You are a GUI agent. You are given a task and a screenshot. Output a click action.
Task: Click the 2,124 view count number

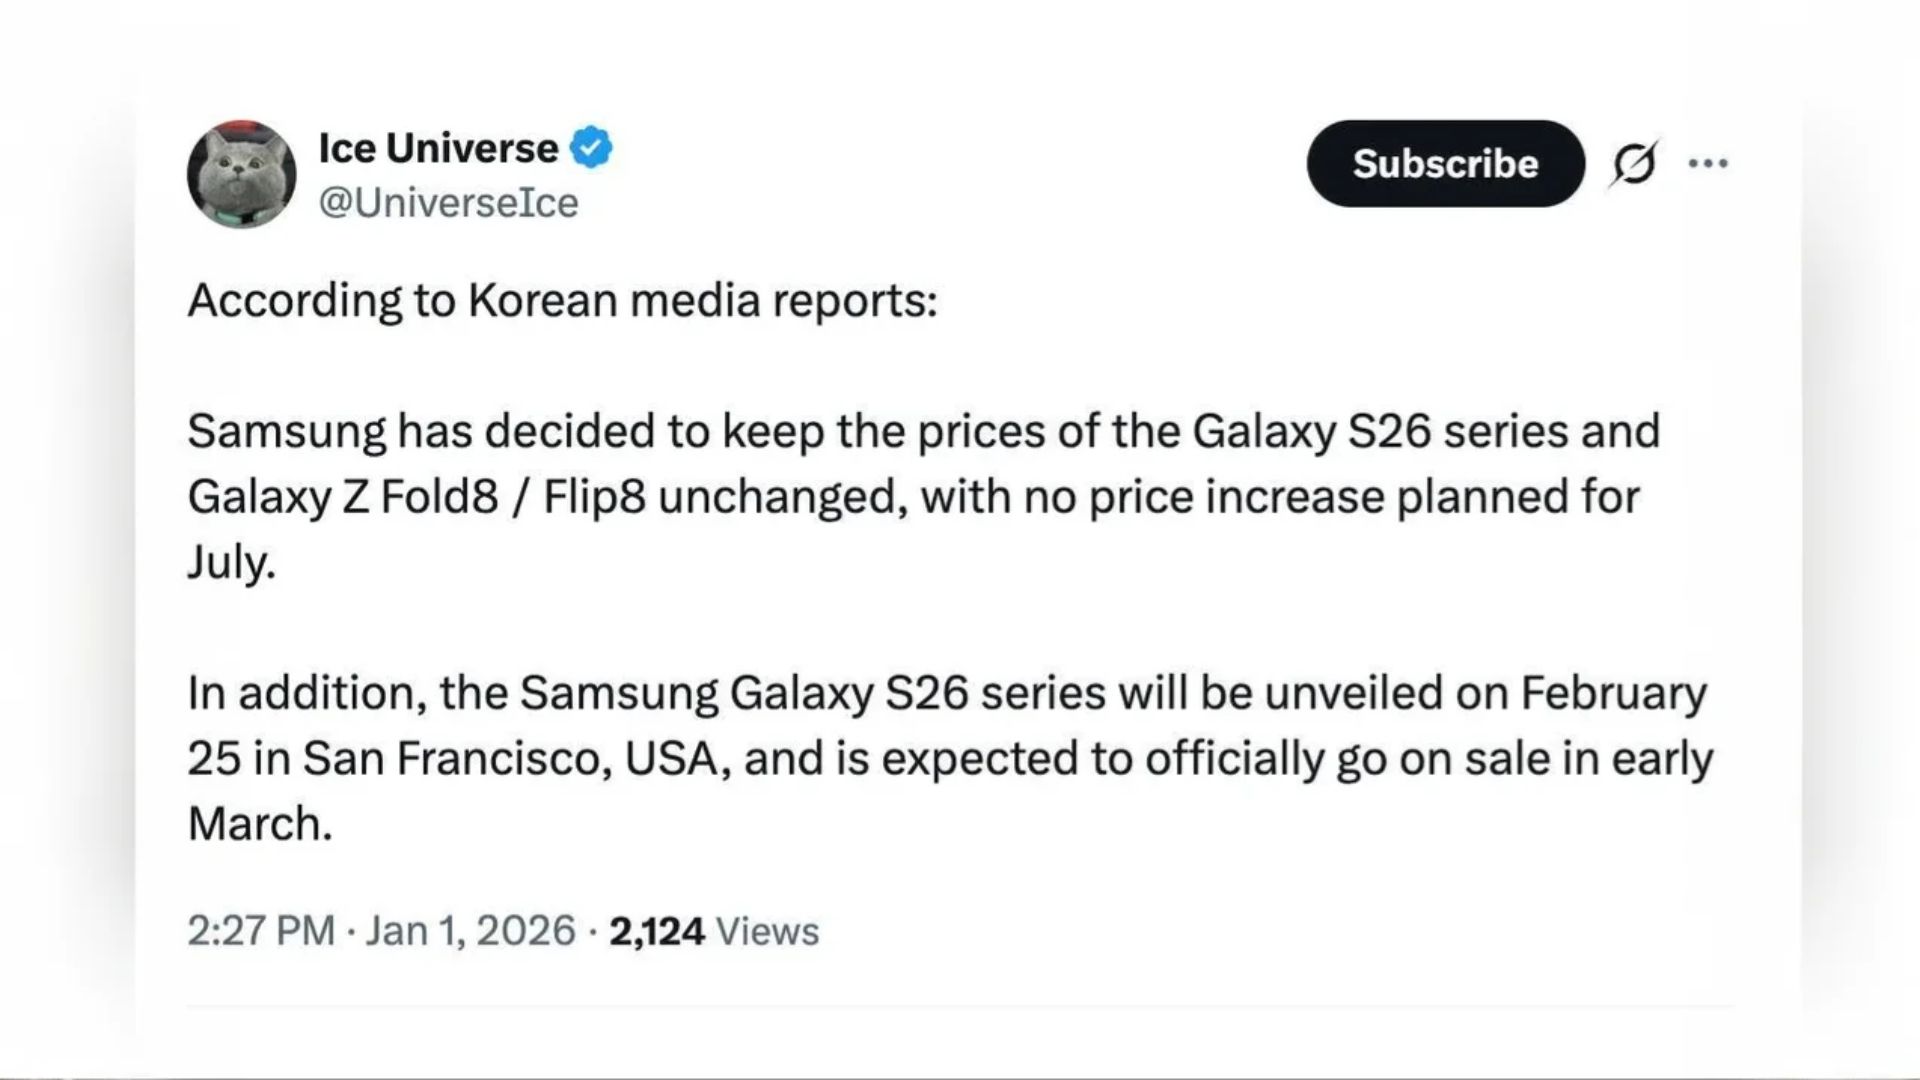click(656, 931)
